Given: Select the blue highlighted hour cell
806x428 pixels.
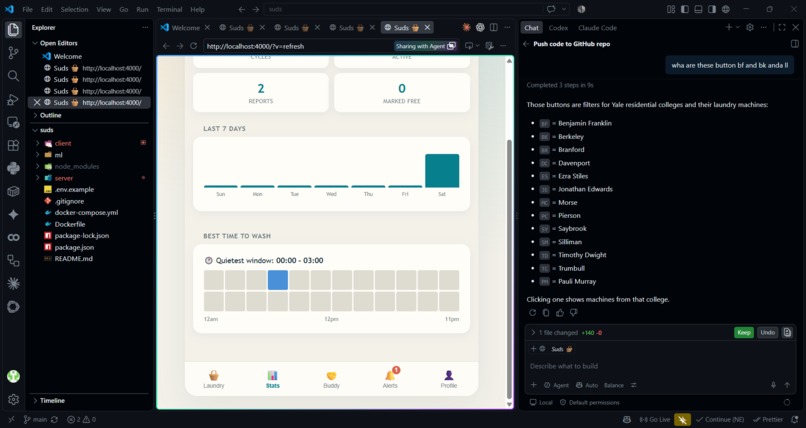Looking at the screenshot, I should tap(278, 280).
